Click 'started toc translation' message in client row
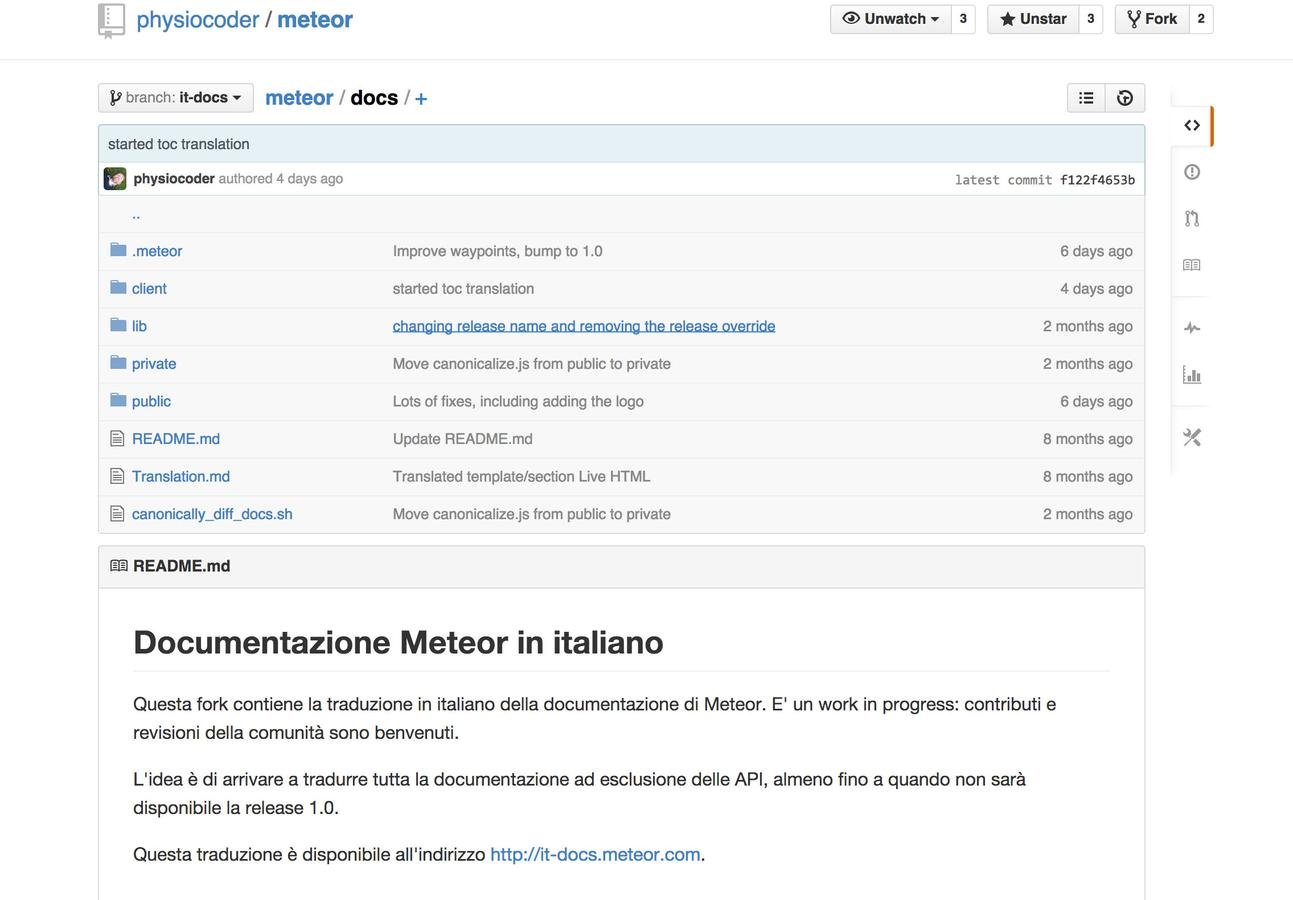 (x=463, y=289)
